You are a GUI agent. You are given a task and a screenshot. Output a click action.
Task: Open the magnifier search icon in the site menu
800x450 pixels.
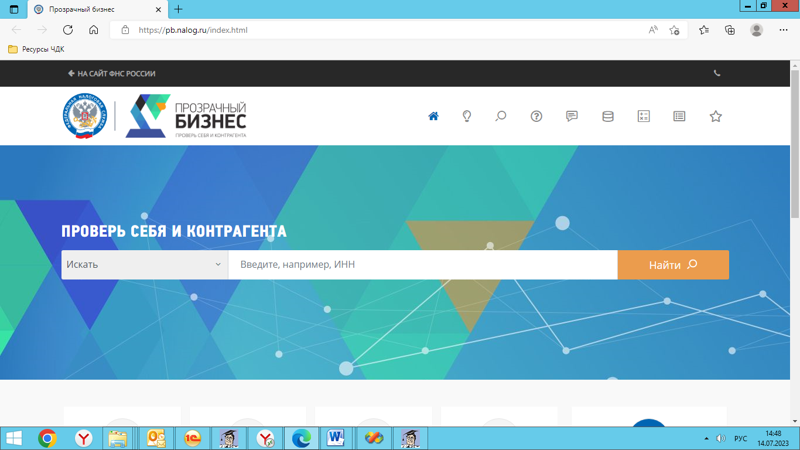click(x=501, y=116)
